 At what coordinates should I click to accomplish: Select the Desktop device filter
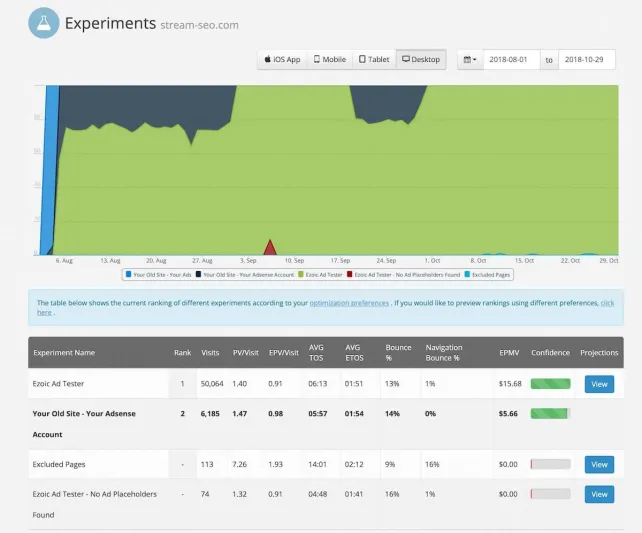420,59
